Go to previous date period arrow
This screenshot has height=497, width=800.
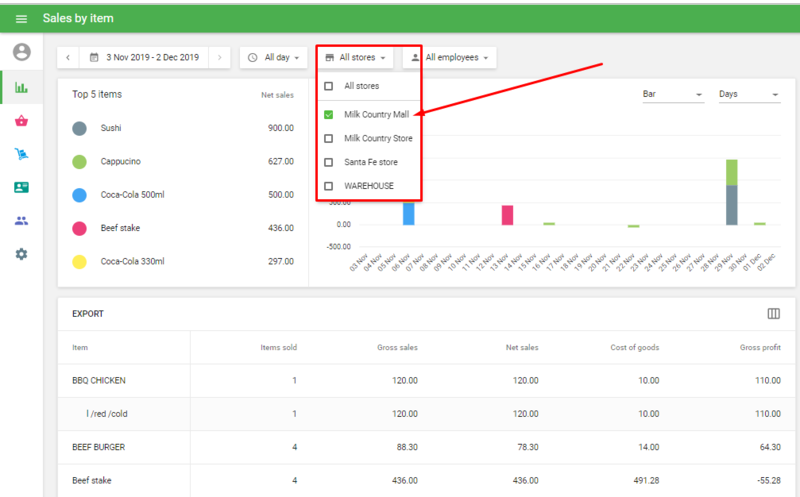68,58
